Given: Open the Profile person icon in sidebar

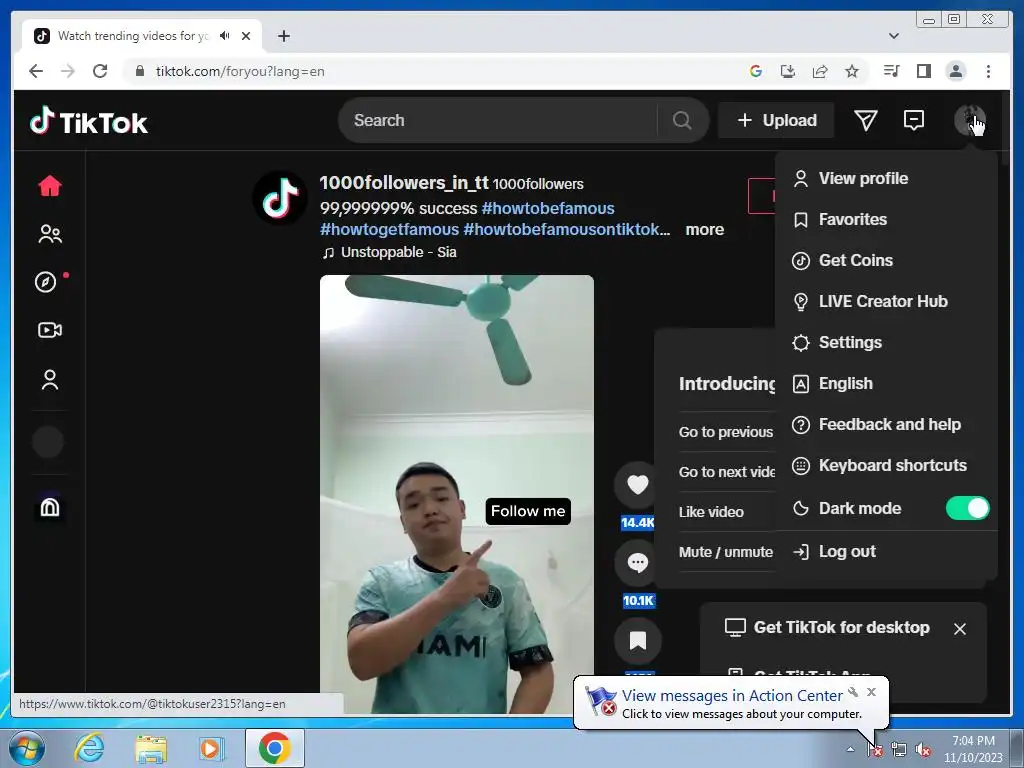Looking at the screenshot, I should tap(50, 379).
